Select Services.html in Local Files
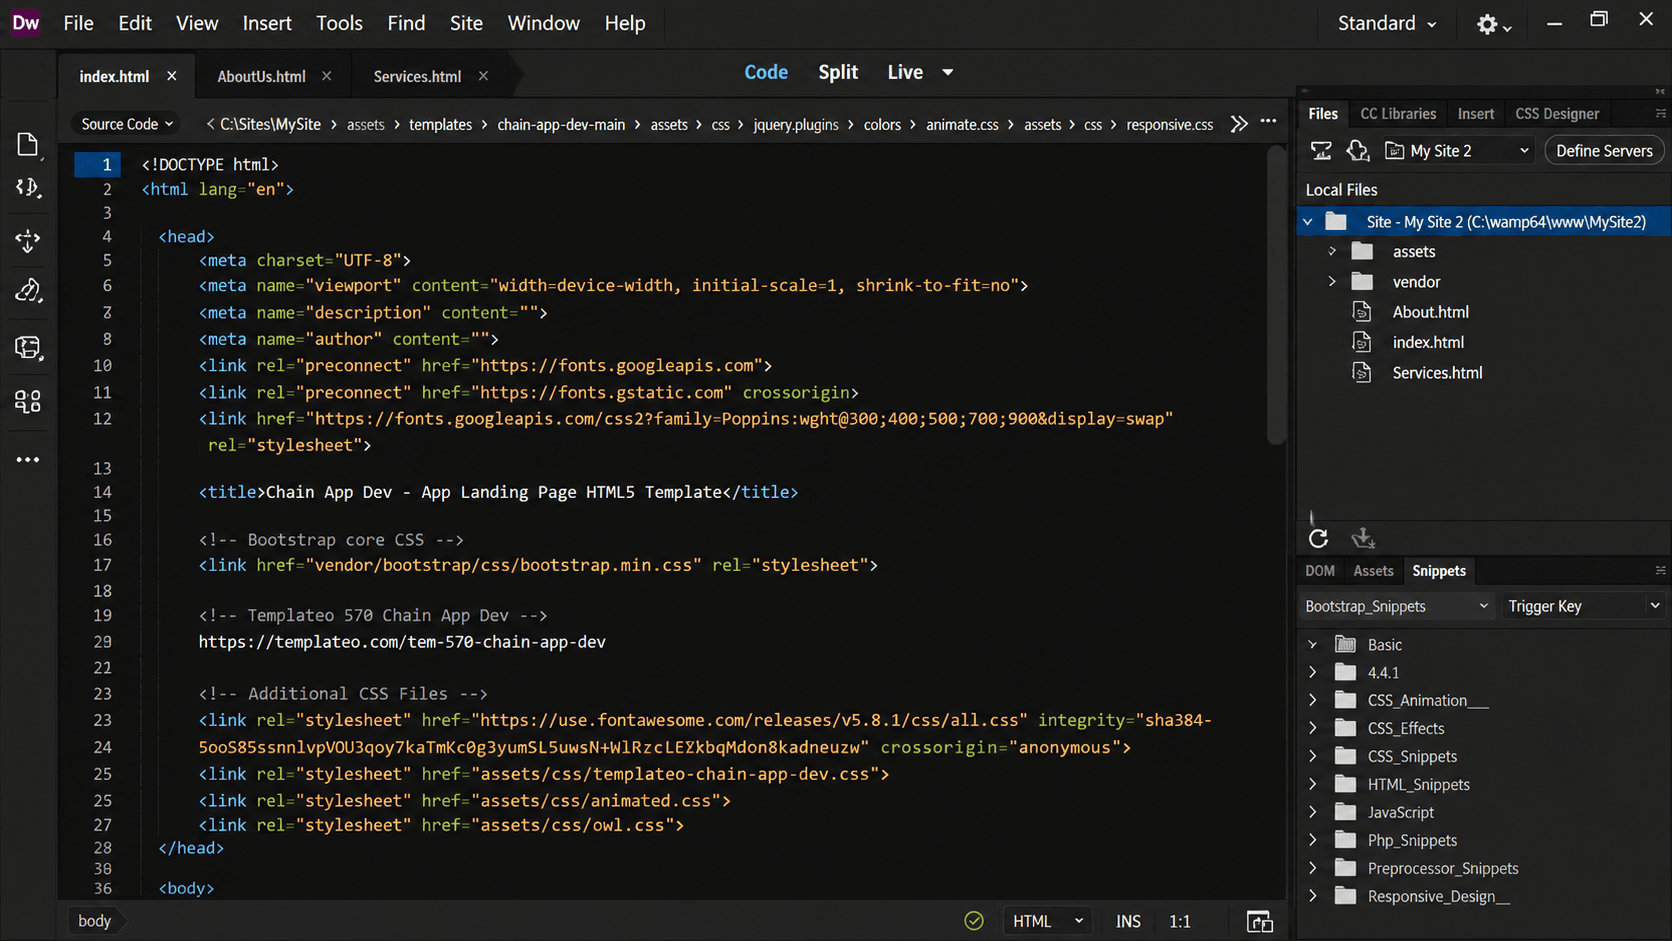 [1437, 373]
